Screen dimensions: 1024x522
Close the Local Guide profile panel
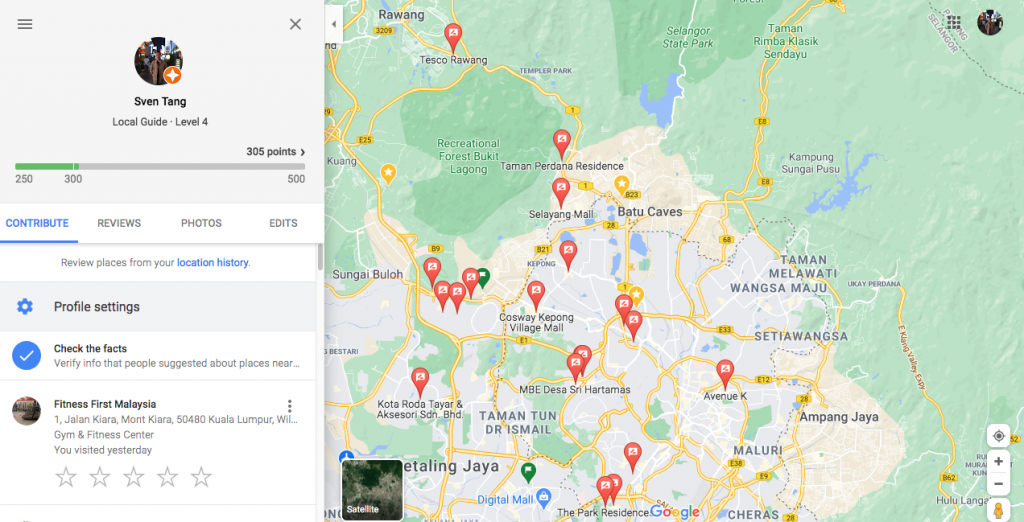[x=295, y=24]
